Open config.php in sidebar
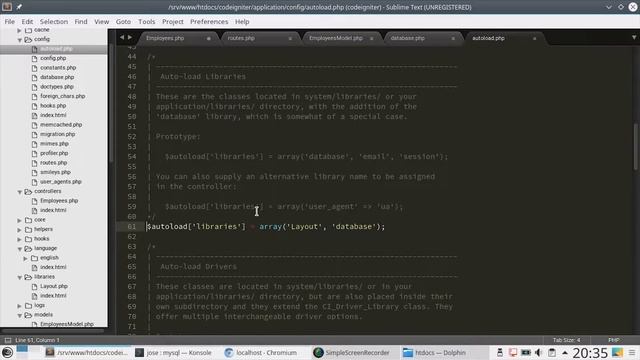 (53, 58)
